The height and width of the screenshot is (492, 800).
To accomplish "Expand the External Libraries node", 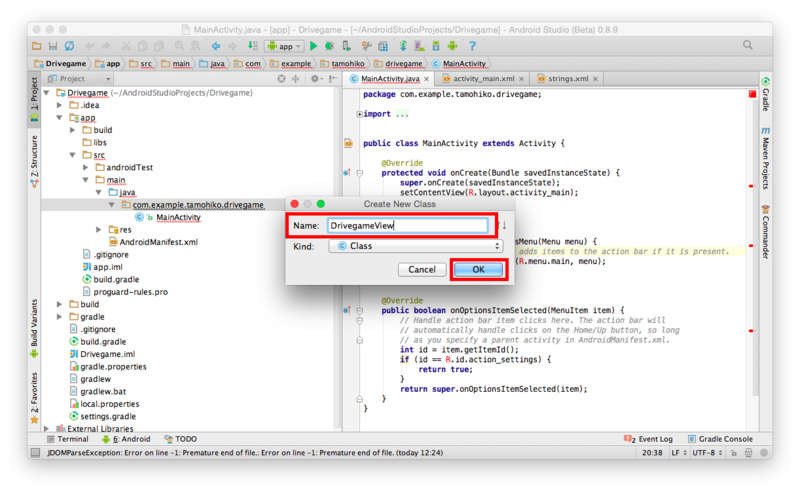I will point(47,429).
